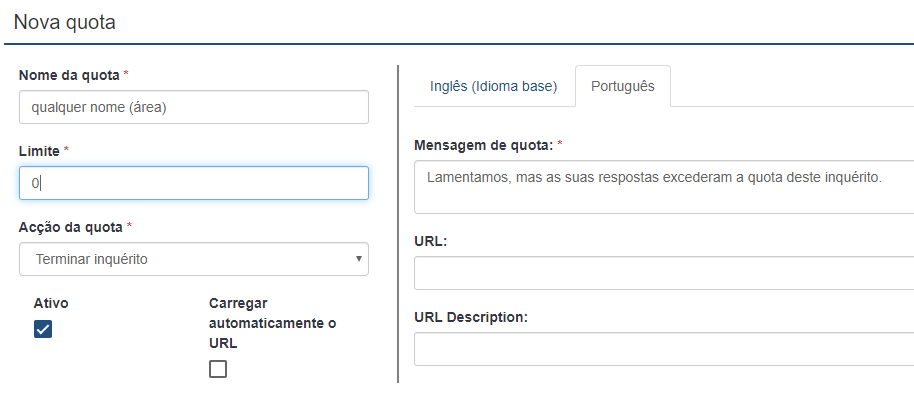Image resolution: width=914 pixels, height=398 pixels.
Task: Uncheck the Ativo checkbox
Action: pos(43,329)
